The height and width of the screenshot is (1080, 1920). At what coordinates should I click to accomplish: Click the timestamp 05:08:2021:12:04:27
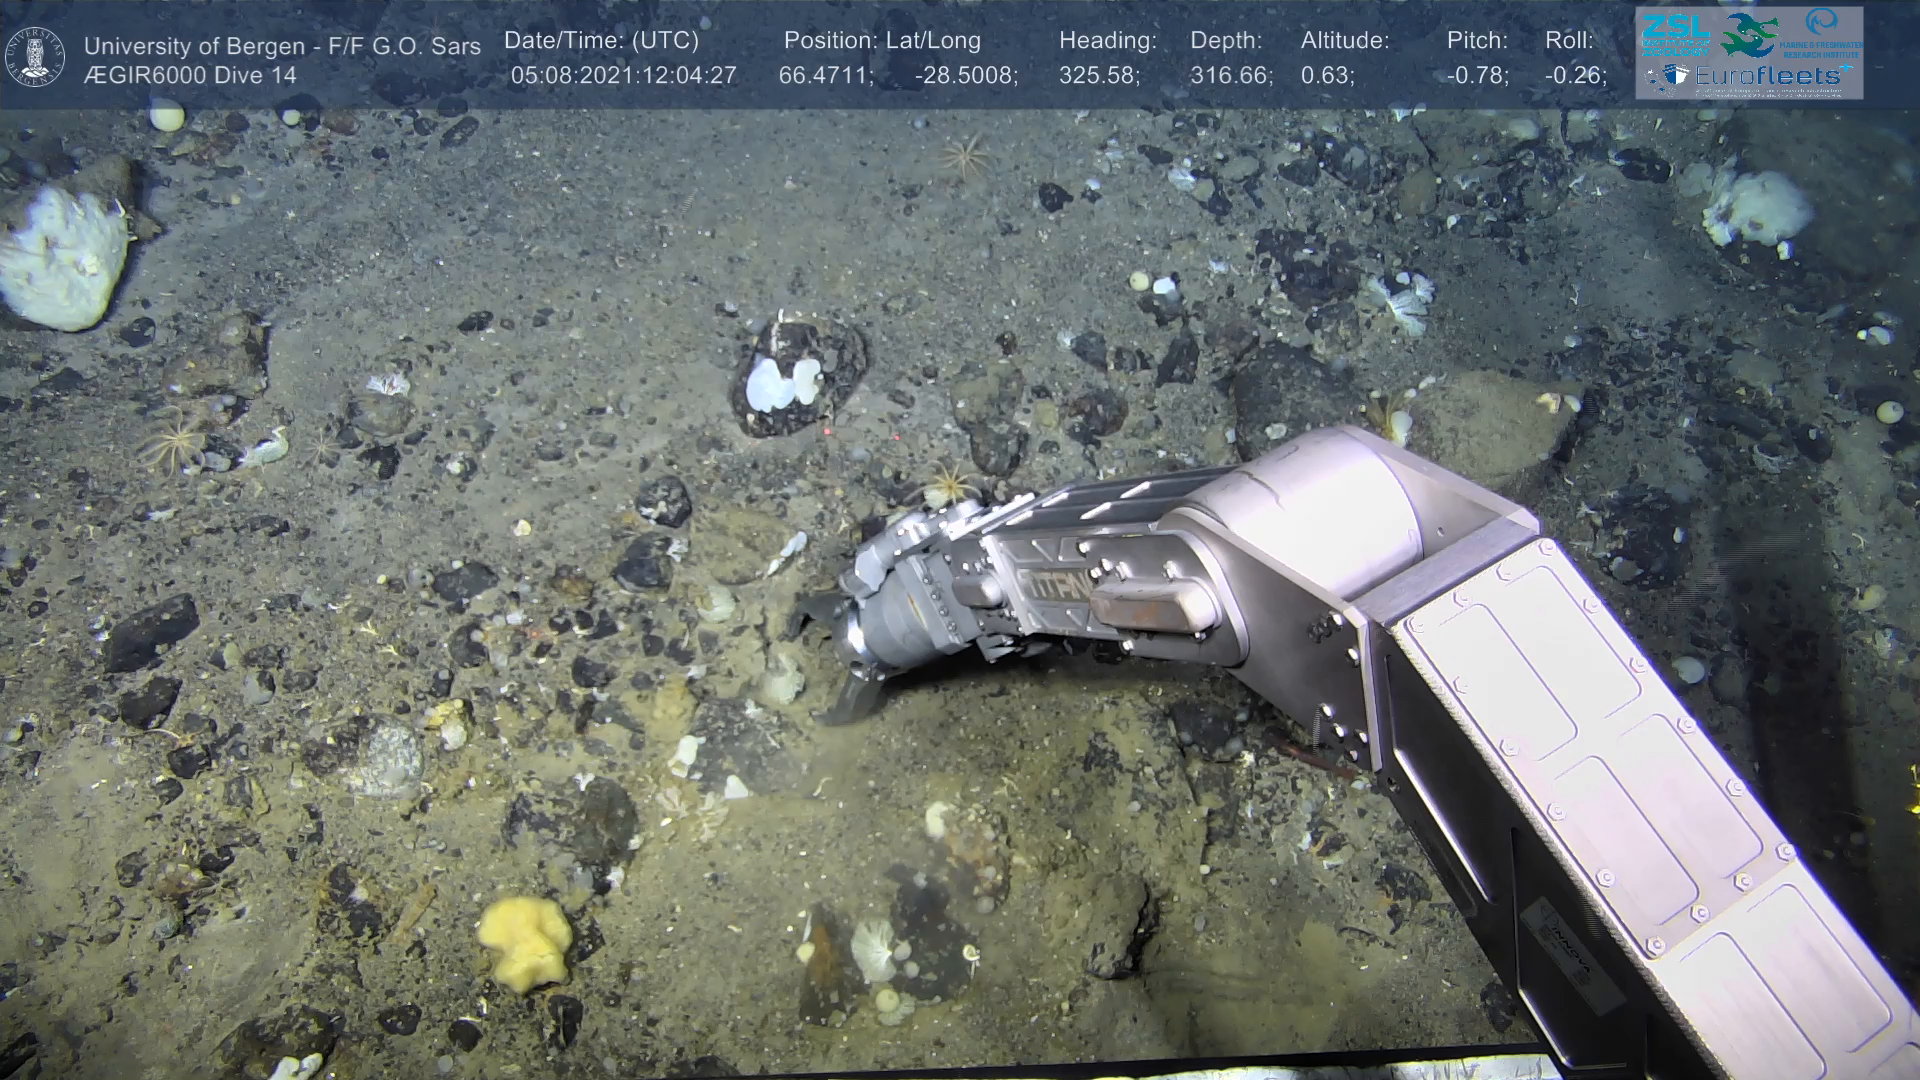pyautogui.click(x=623, y=76)
